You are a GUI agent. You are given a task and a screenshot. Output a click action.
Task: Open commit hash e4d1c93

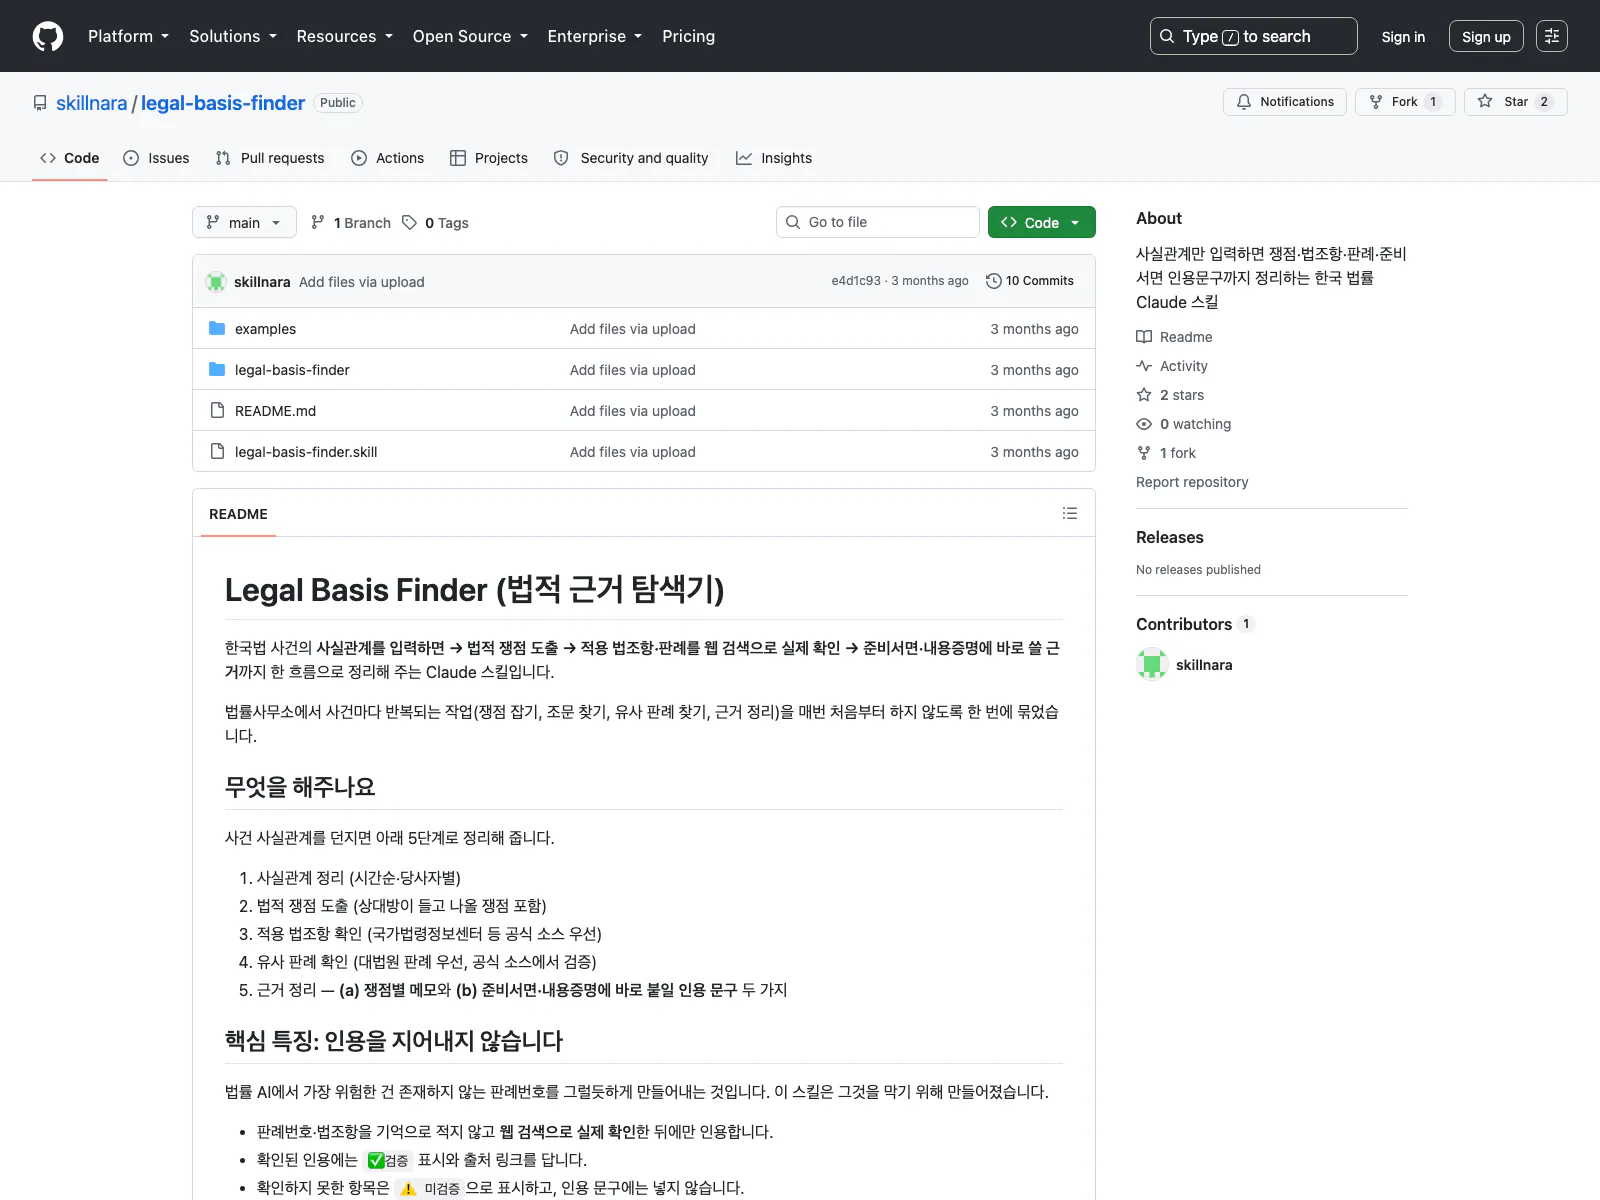pos(856,281)
